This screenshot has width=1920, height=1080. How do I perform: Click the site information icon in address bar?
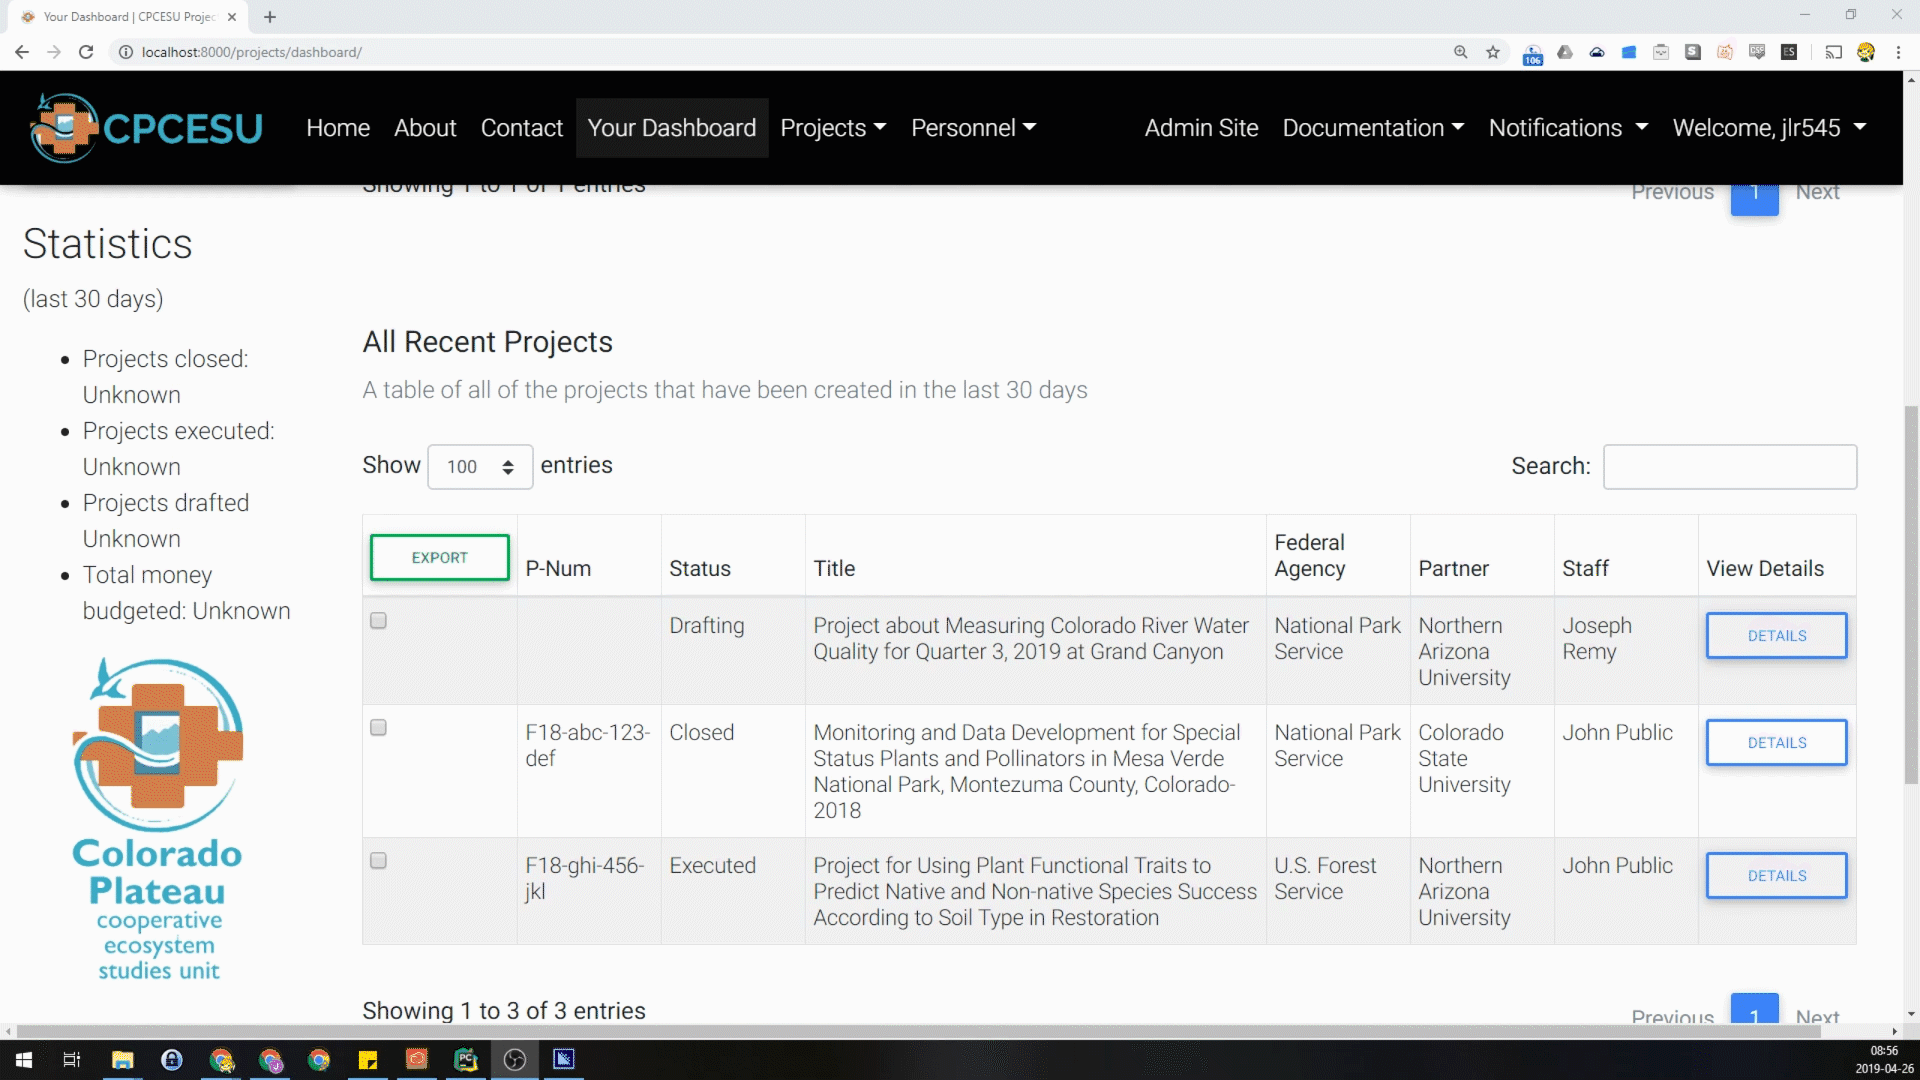[x=126, y=52]
